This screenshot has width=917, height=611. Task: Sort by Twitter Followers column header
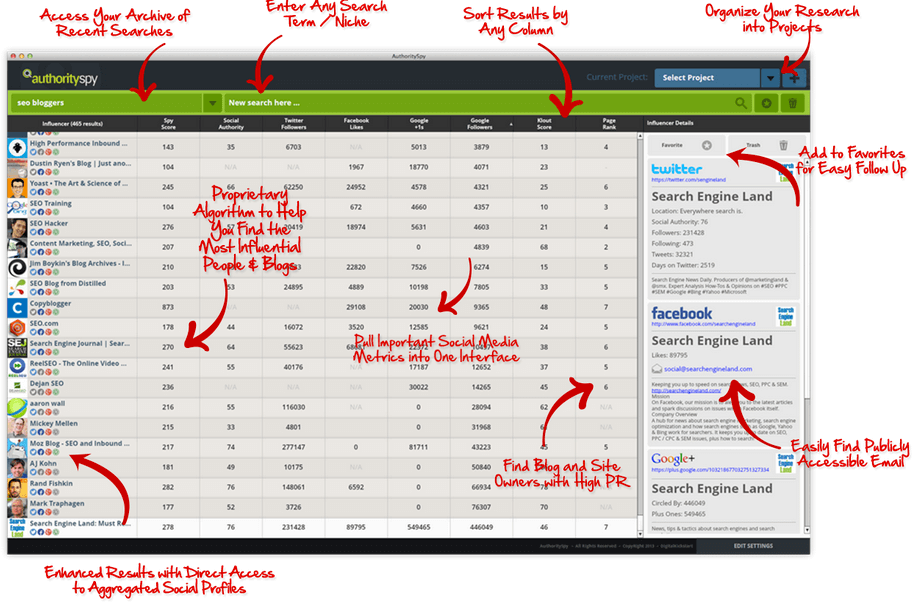pos(294,124)
